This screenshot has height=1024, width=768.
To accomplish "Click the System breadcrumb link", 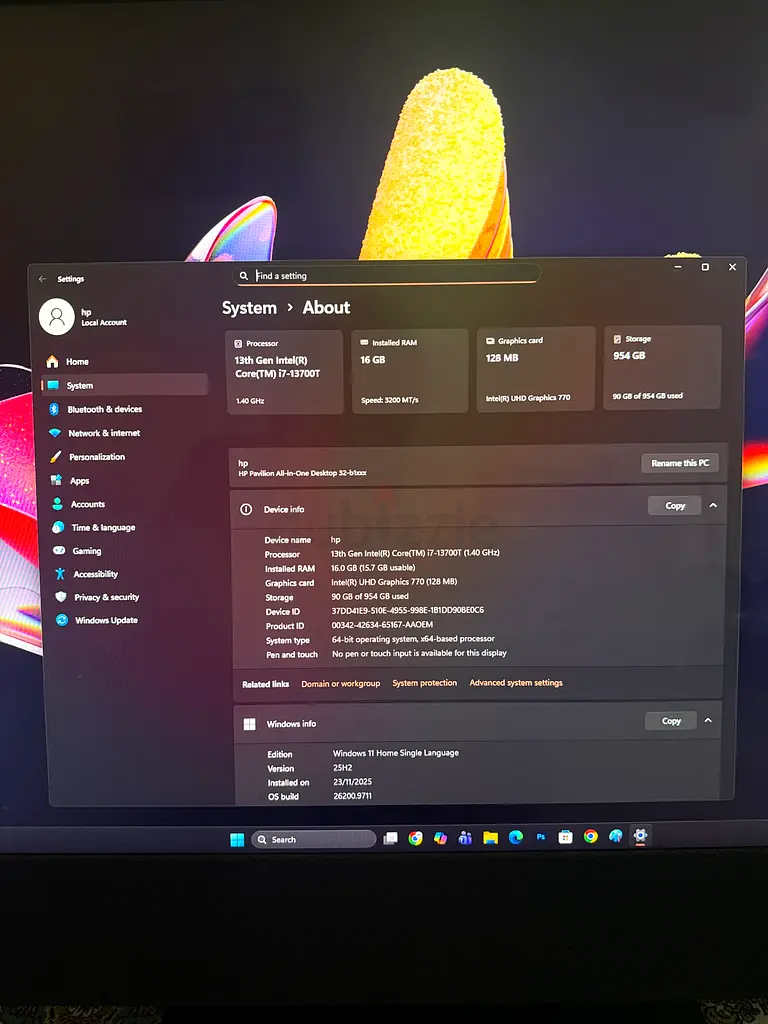I will point(249,308).
